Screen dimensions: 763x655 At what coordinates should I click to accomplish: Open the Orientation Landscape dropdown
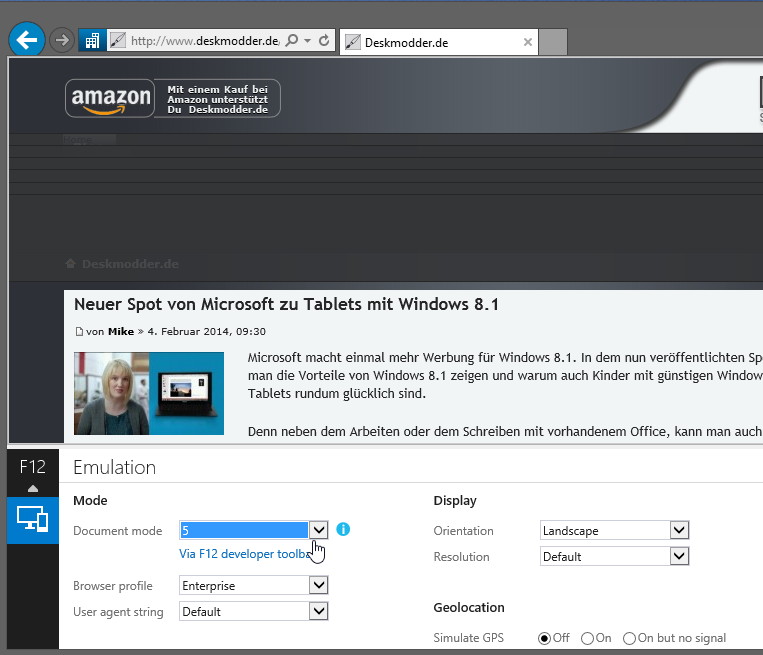pos(615,530)
